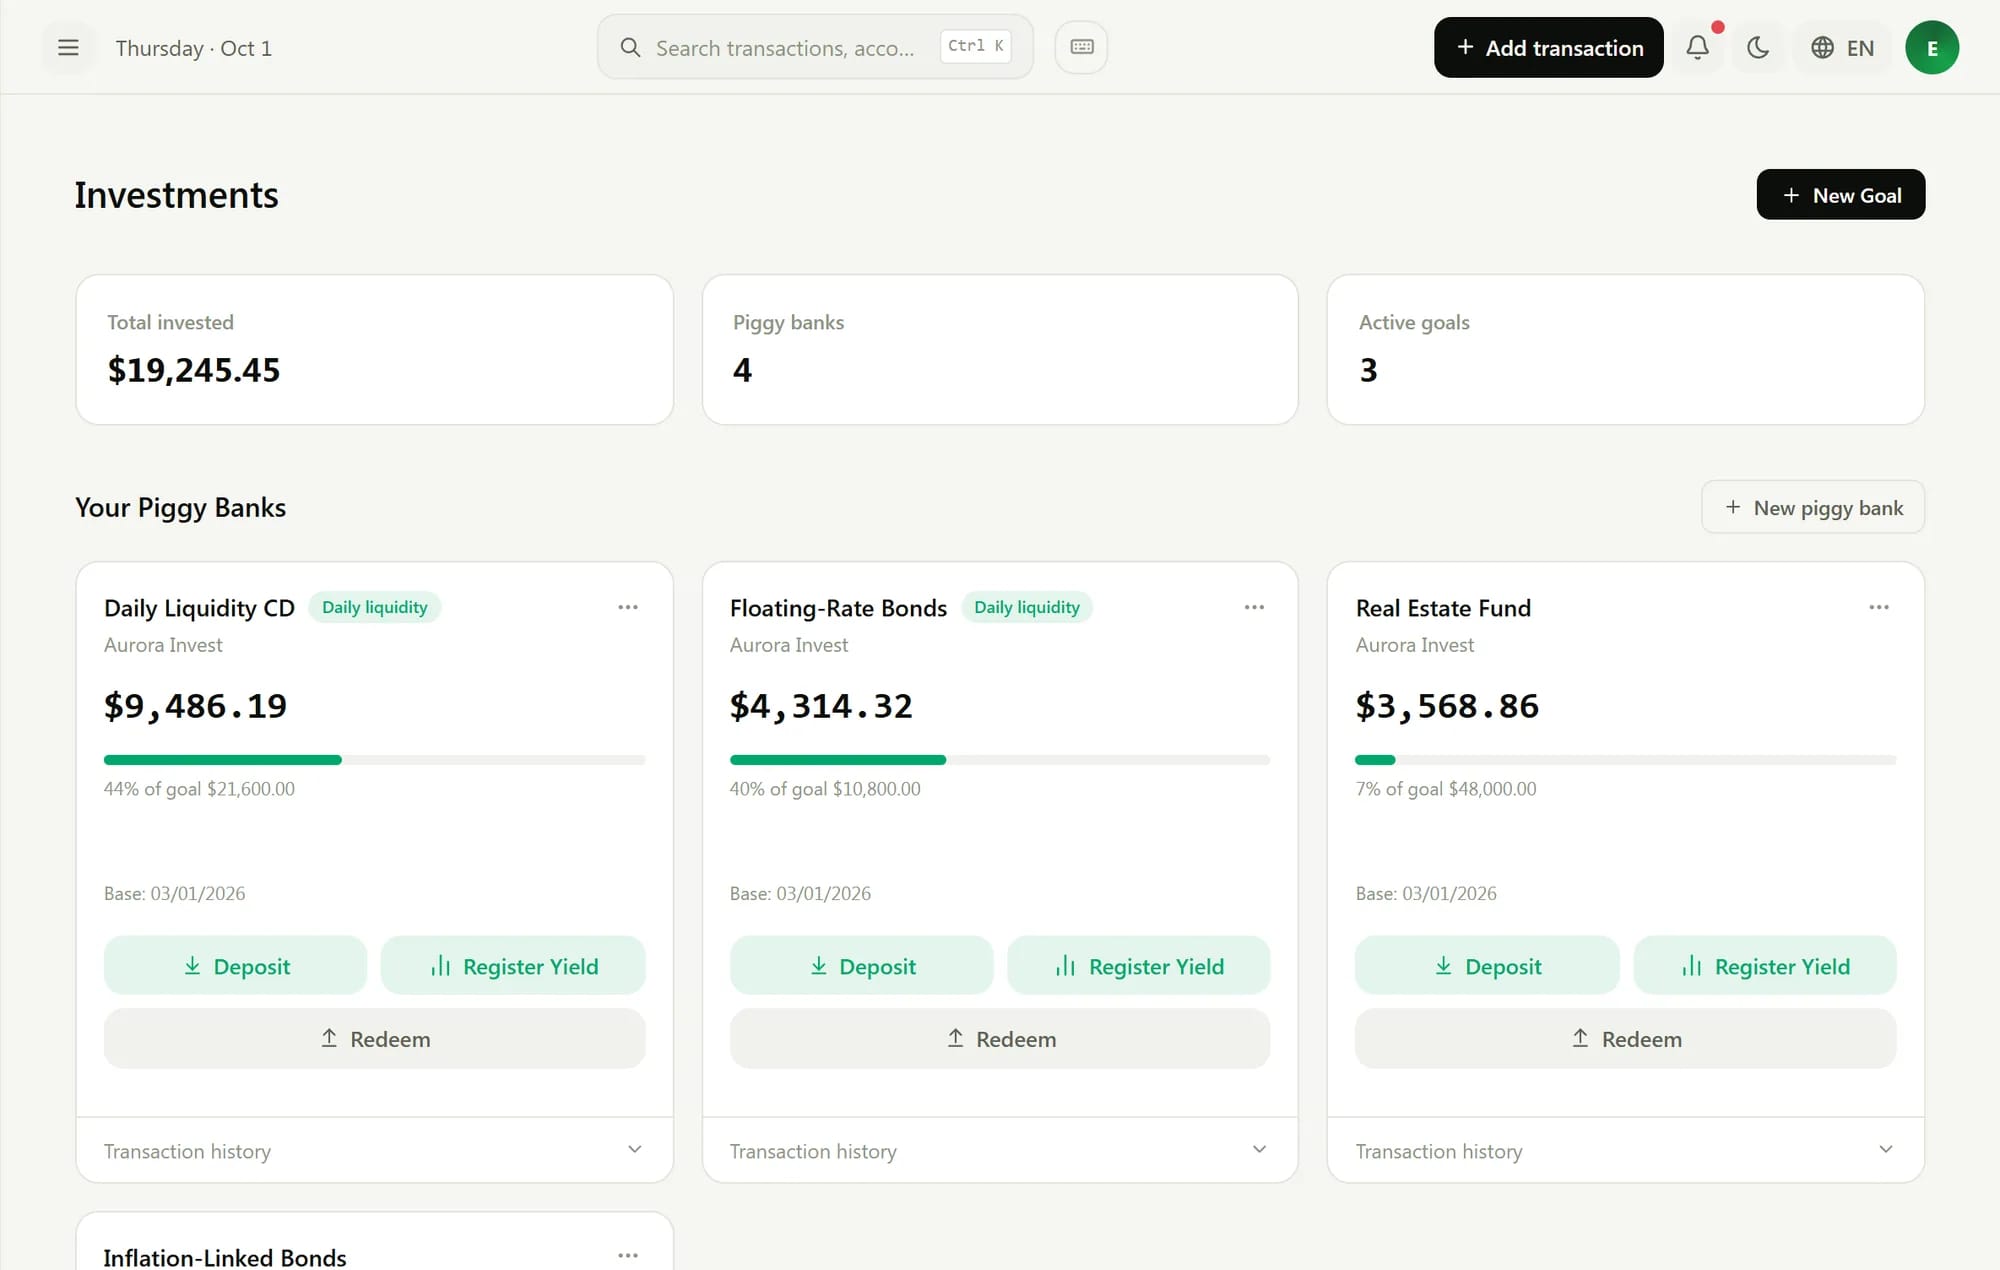Click the Thursday · Oct 1 date

pyautogui.click(x=193, y=48)
